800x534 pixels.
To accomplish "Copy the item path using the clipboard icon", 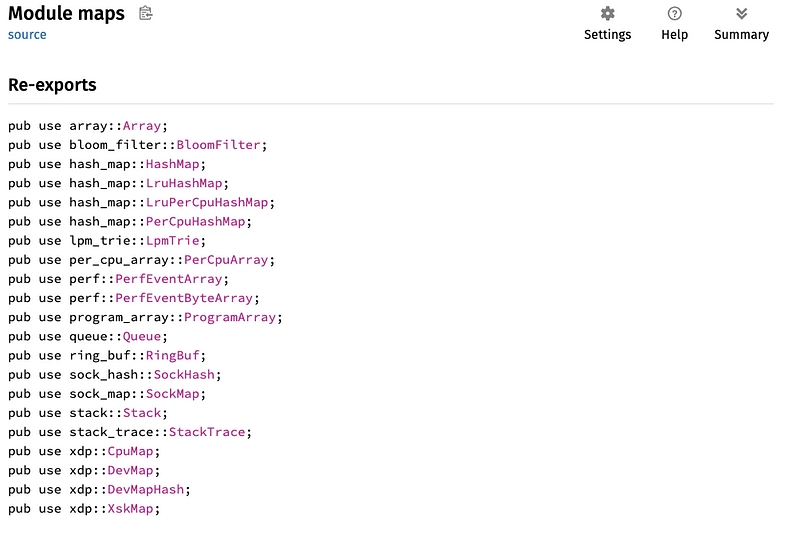I will point(145,13).
